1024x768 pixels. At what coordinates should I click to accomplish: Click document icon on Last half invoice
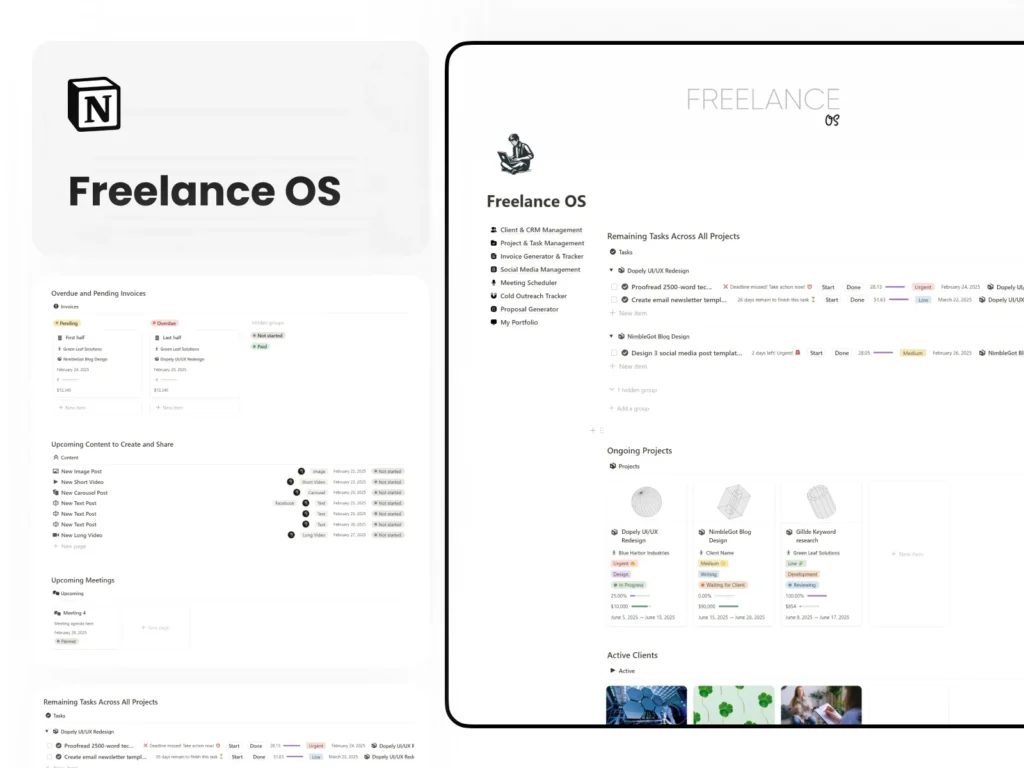coord(157,338)
